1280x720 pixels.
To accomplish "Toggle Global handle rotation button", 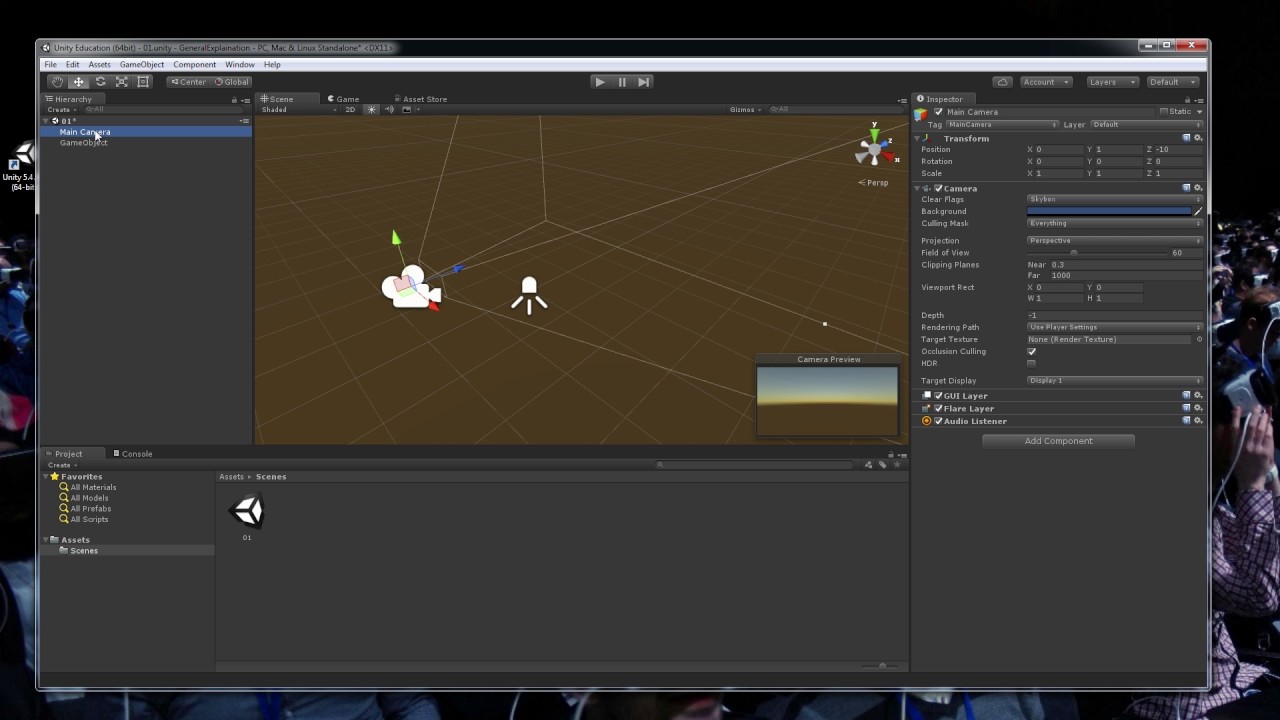I will click(x=232, y=82).
